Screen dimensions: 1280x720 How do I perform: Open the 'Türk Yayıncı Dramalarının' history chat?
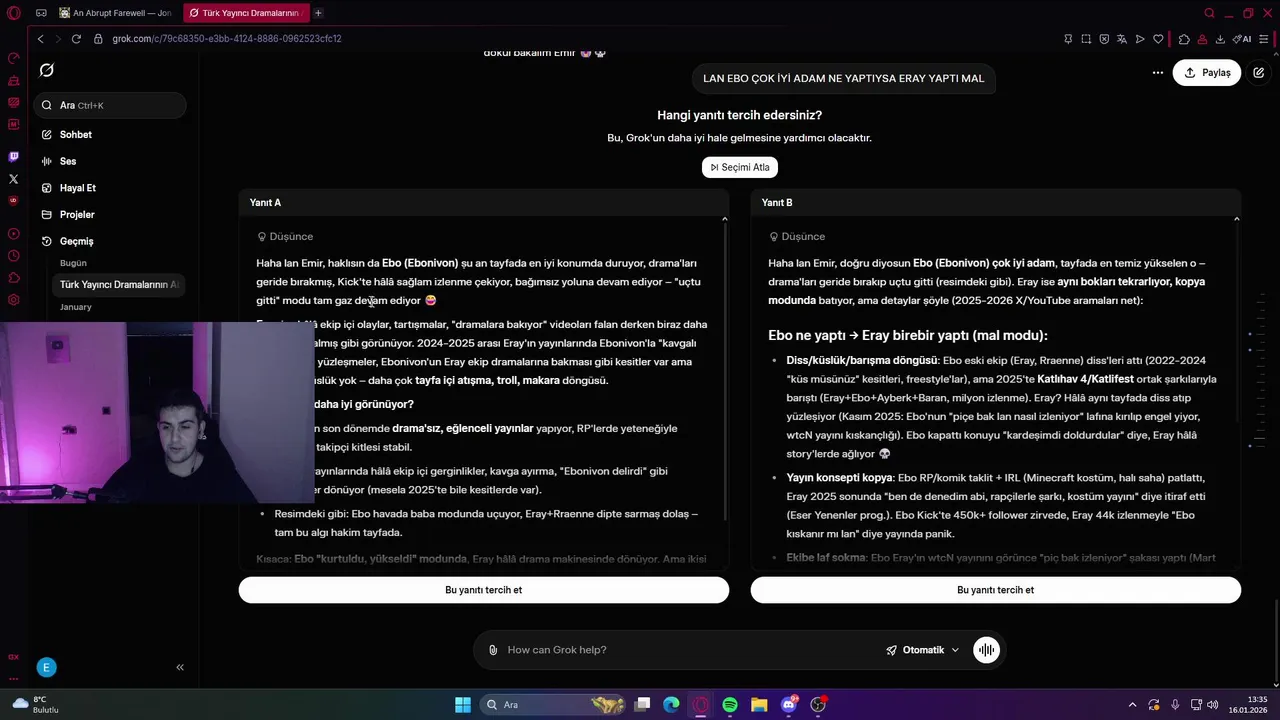119,285
